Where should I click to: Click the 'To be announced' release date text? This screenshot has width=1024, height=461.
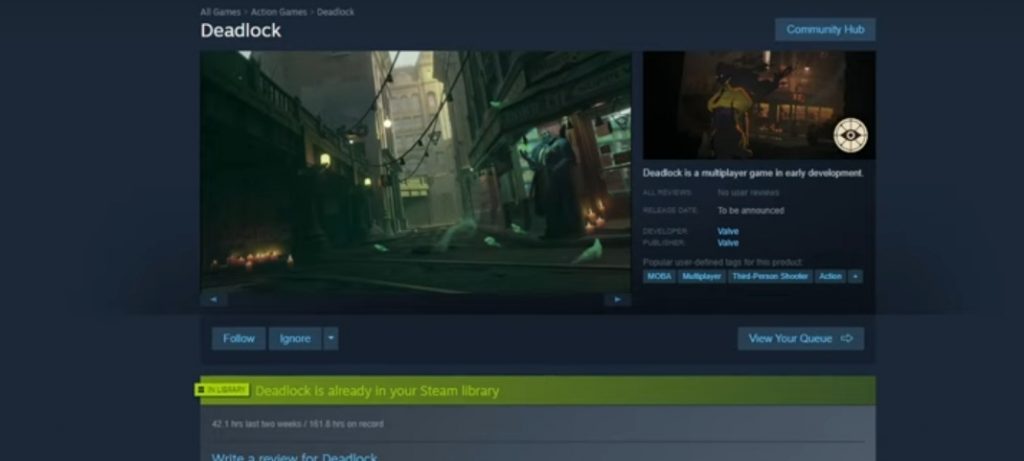click(x=750, y=211)
